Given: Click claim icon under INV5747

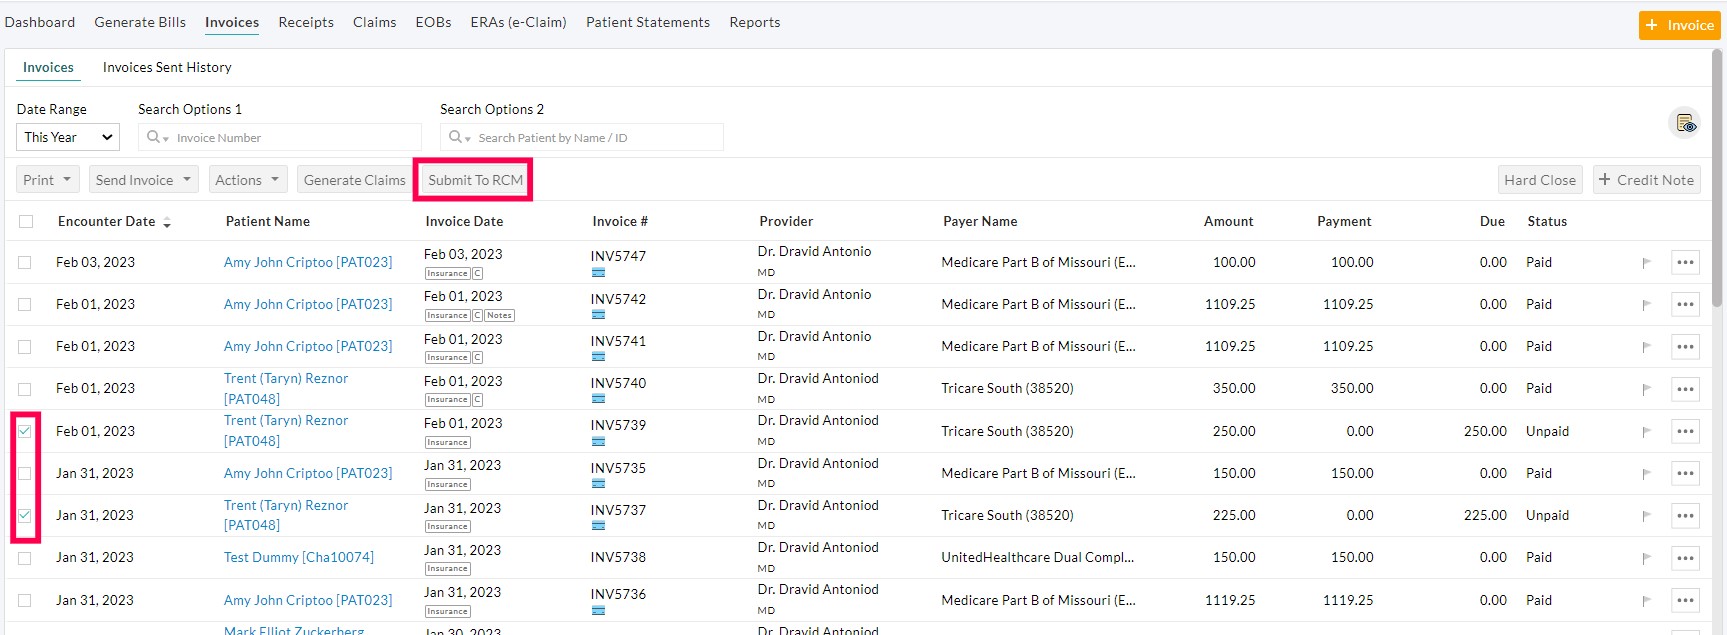Looking at the screenshot, I should click(598, 272).
